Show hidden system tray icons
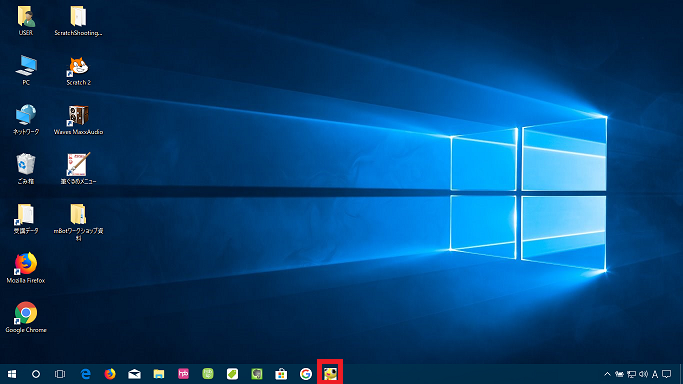The width and height of the screenshot is (683, 384). tap(607, 374)
